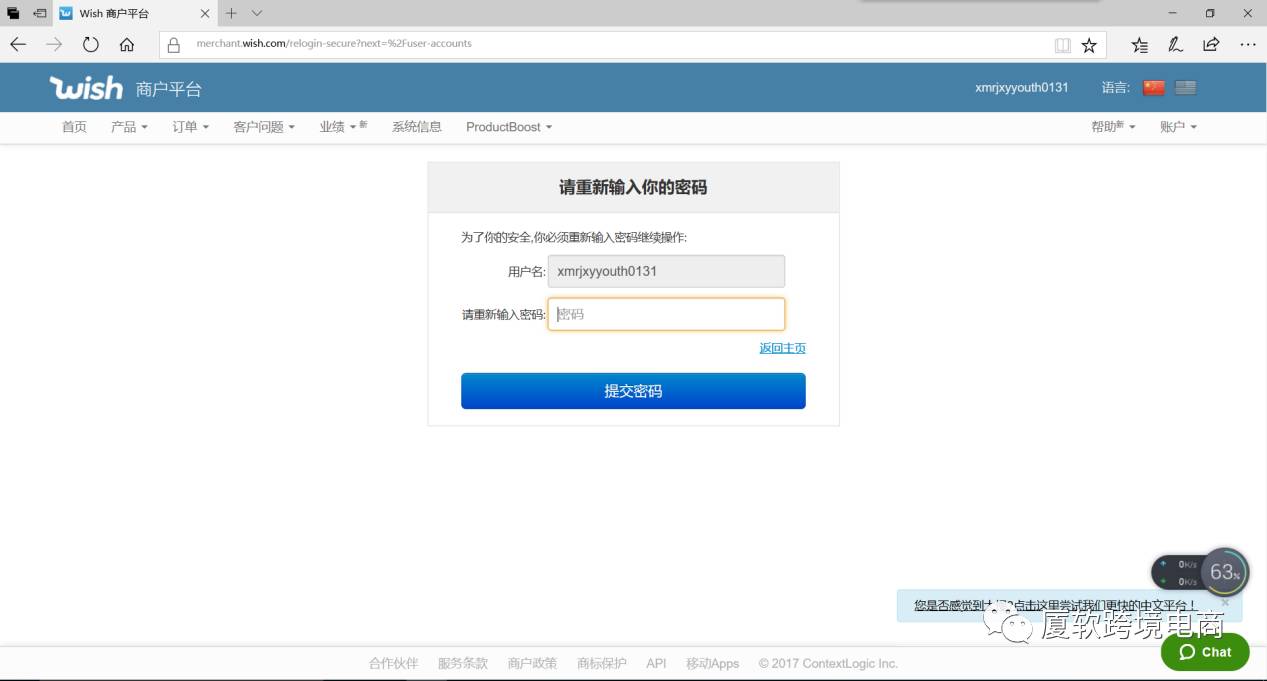Click the share page icon
Image resolution: width=1267 pixels, height=681 pixels.
click(1211, 44)
